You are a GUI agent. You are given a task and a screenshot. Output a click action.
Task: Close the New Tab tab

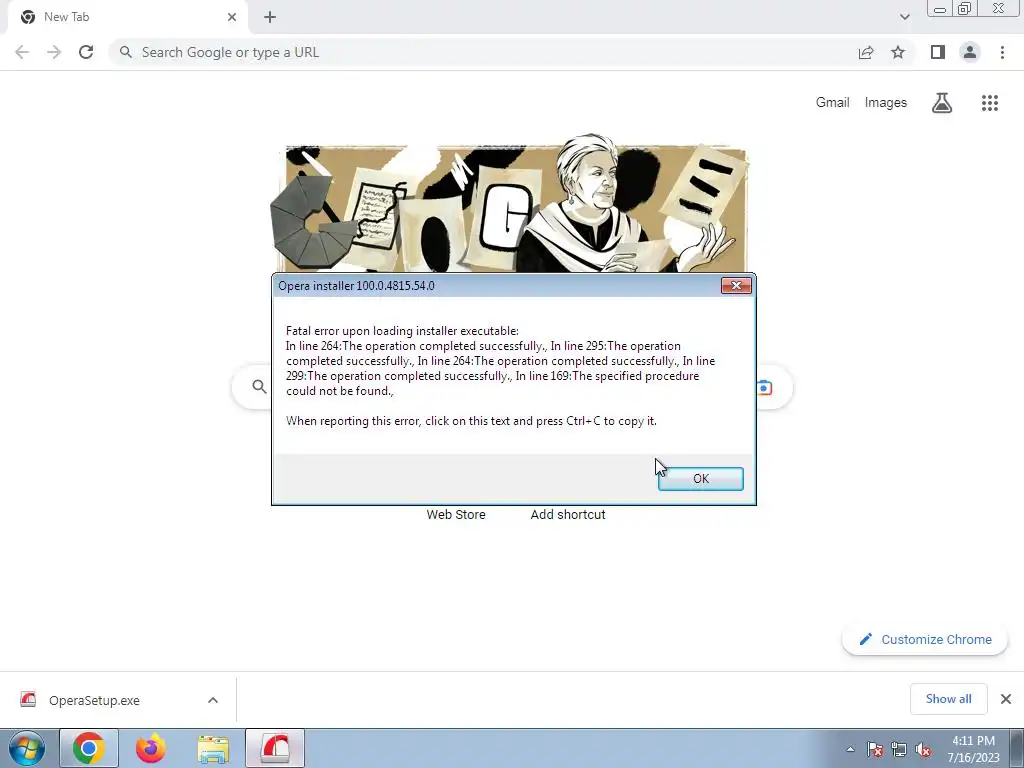(232, 17)
